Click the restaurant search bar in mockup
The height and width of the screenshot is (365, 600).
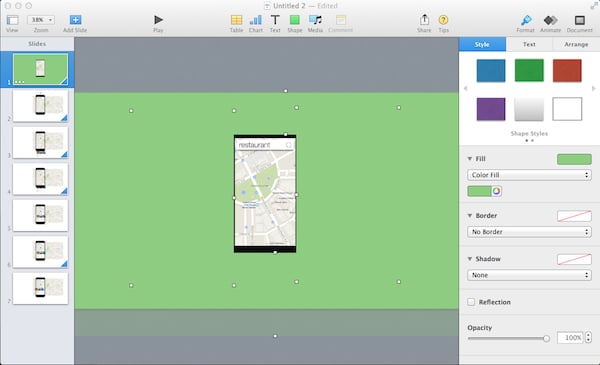tap(265, 145)
